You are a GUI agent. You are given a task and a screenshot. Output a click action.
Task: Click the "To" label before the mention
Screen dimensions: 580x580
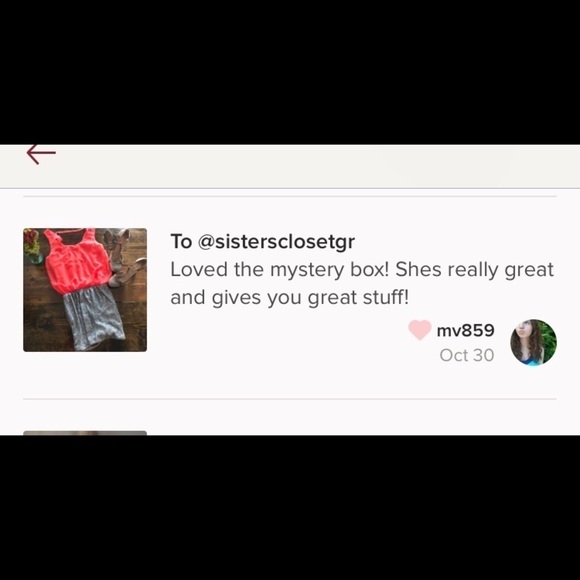[181, 242]
